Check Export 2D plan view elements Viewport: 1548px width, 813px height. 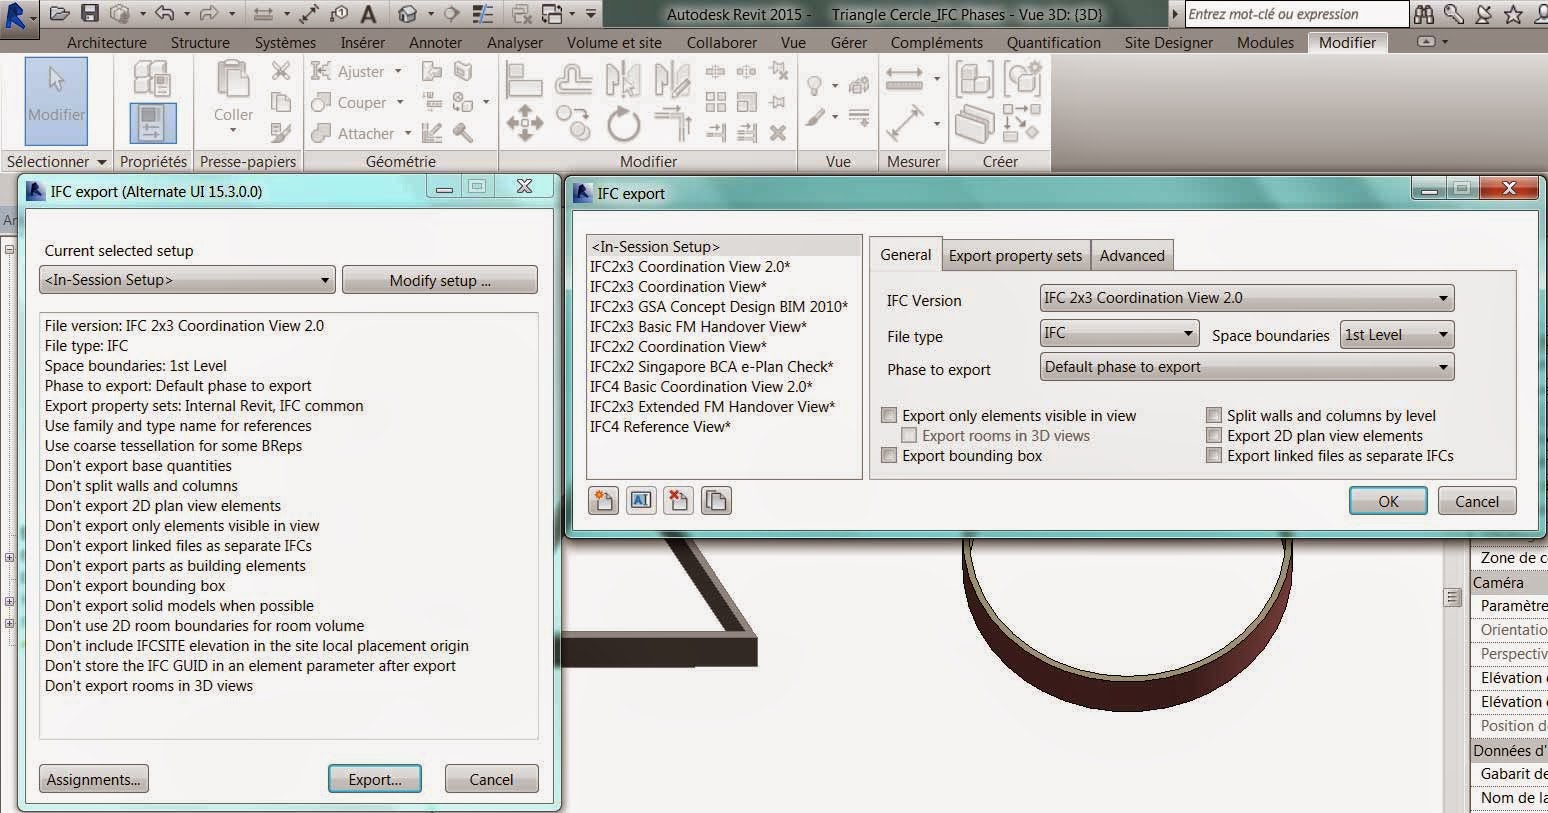[x=1214, y=436]
